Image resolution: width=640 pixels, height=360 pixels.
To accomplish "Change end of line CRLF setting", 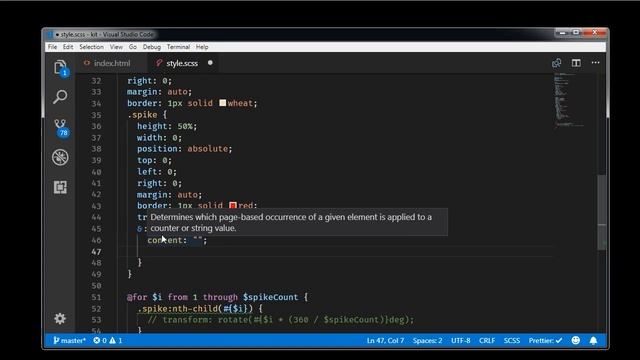I will coord(487,340).
